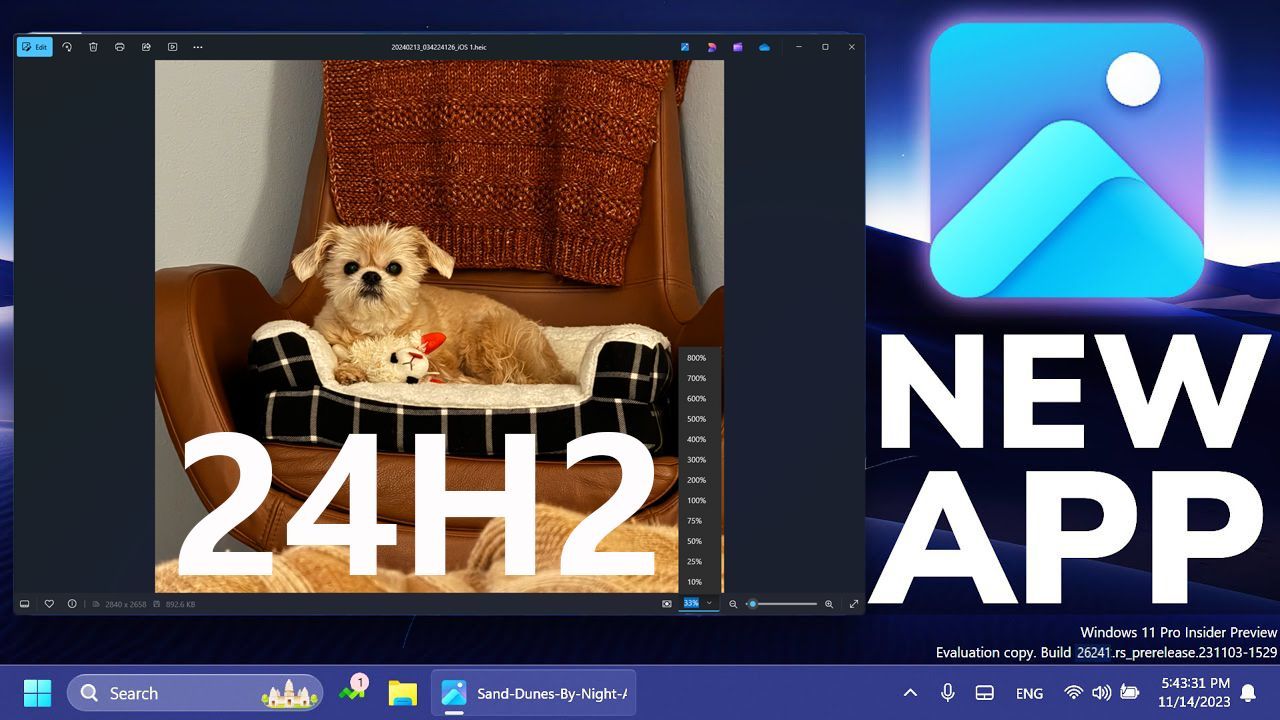Select 300% zoom level

coord(699,460)
